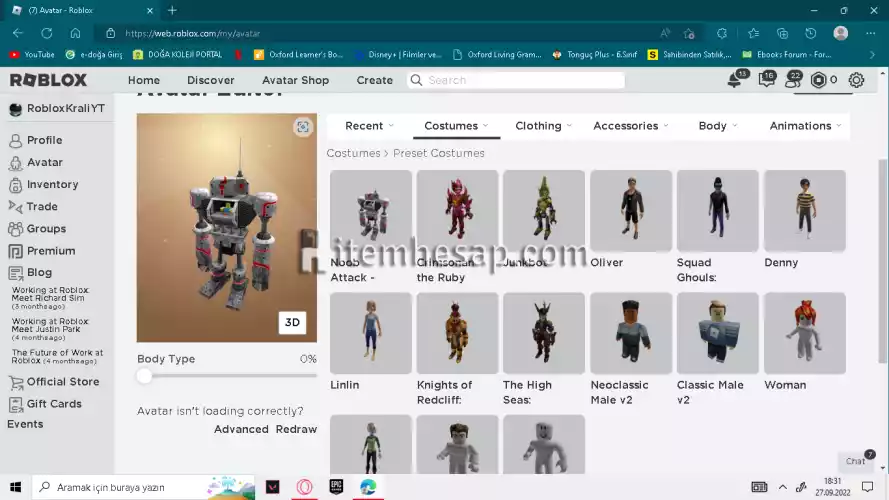
Task: Click the Advanced link
Action: [x=241, y=429]
